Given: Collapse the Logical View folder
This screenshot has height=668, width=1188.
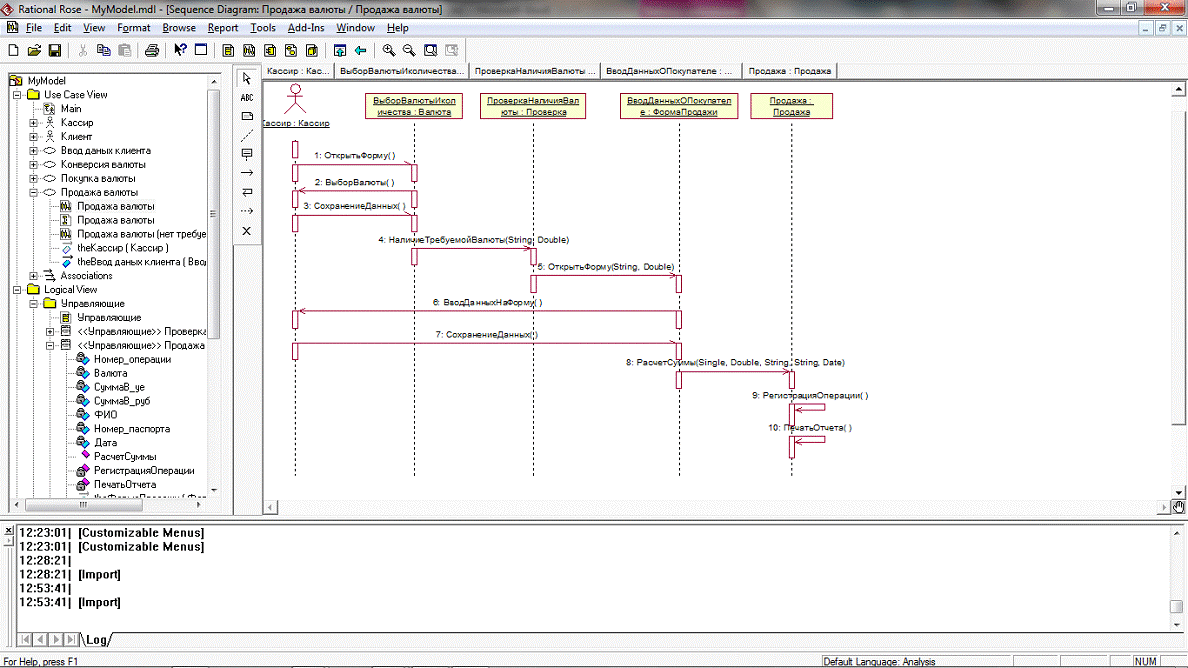Looking at the screenshot, I should click(17, 290).
